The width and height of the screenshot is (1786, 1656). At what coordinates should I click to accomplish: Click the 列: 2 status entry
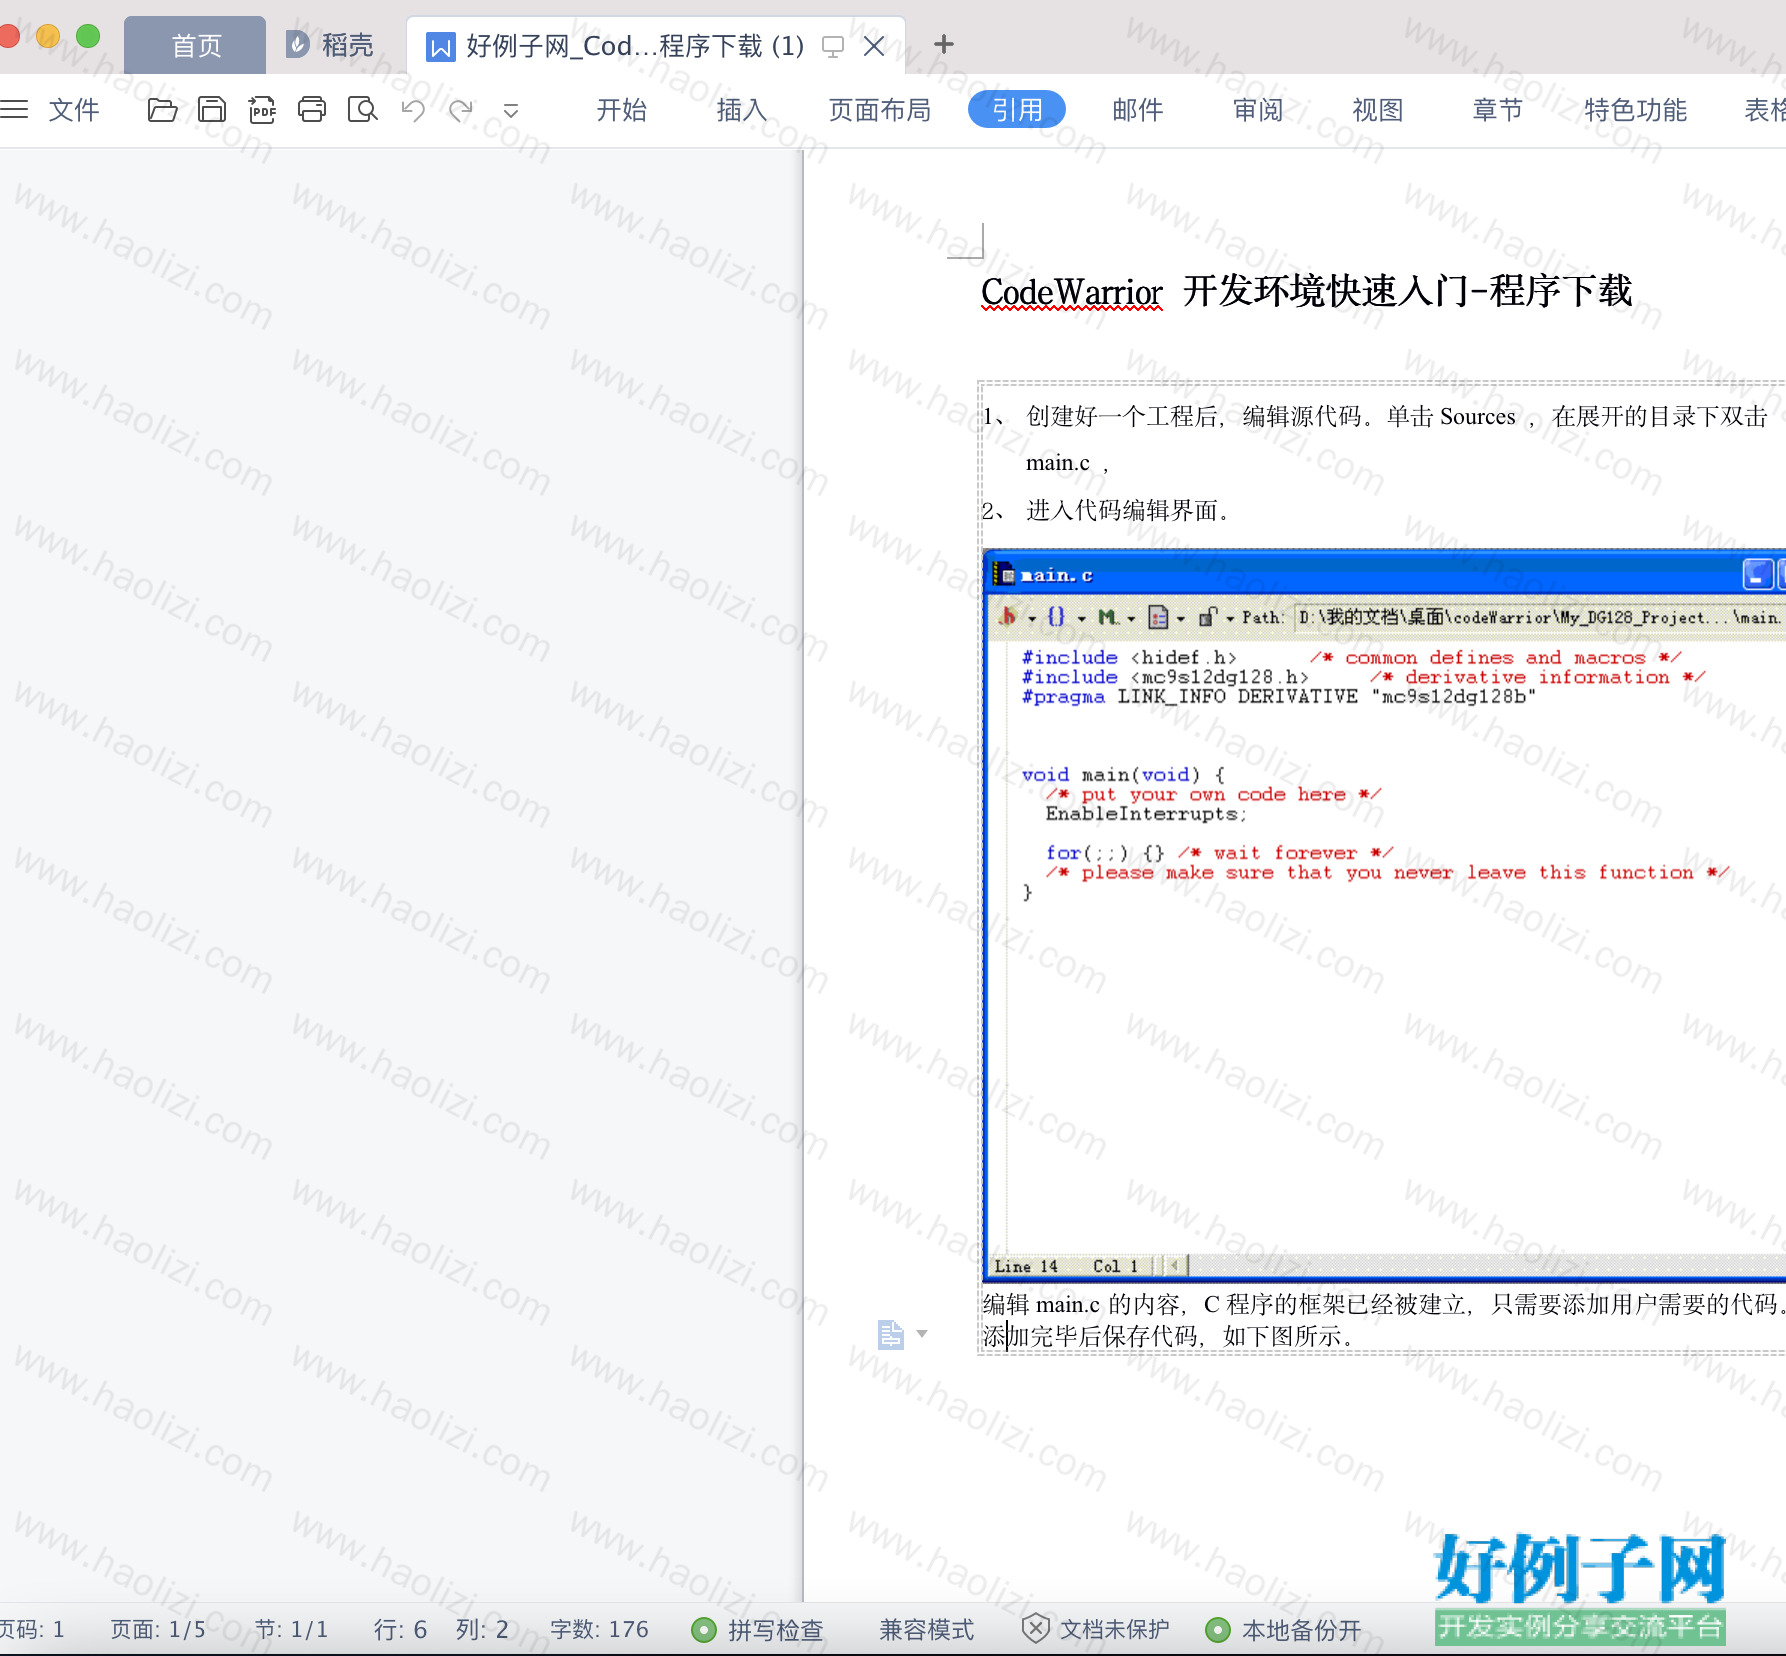pyautogui.click(x=482, y=1630)
